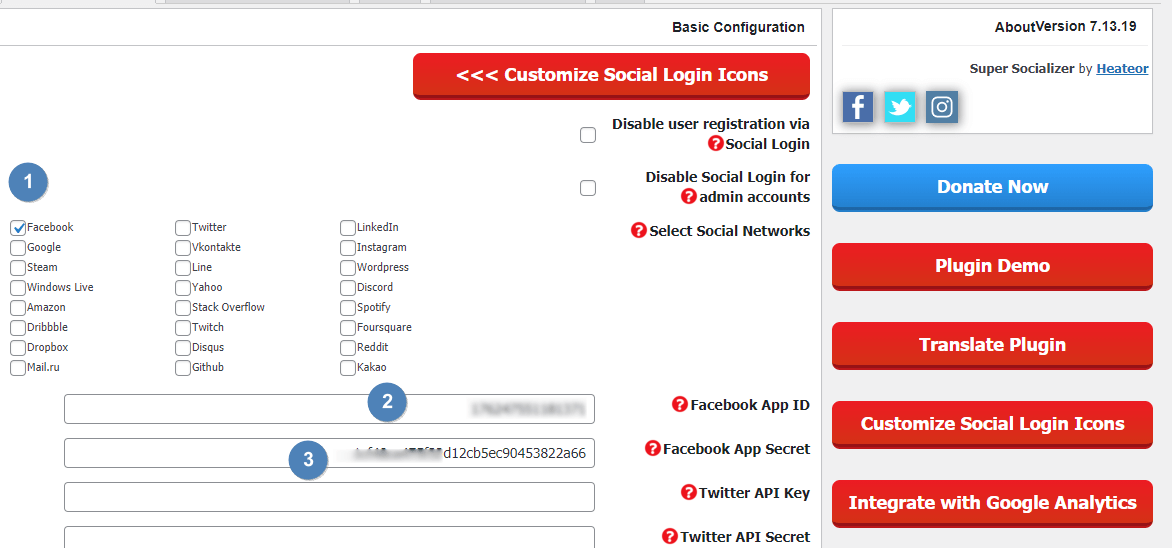Open the Heateor Facebook page icon
The image size is (1172, 548).
coord(858,107)
